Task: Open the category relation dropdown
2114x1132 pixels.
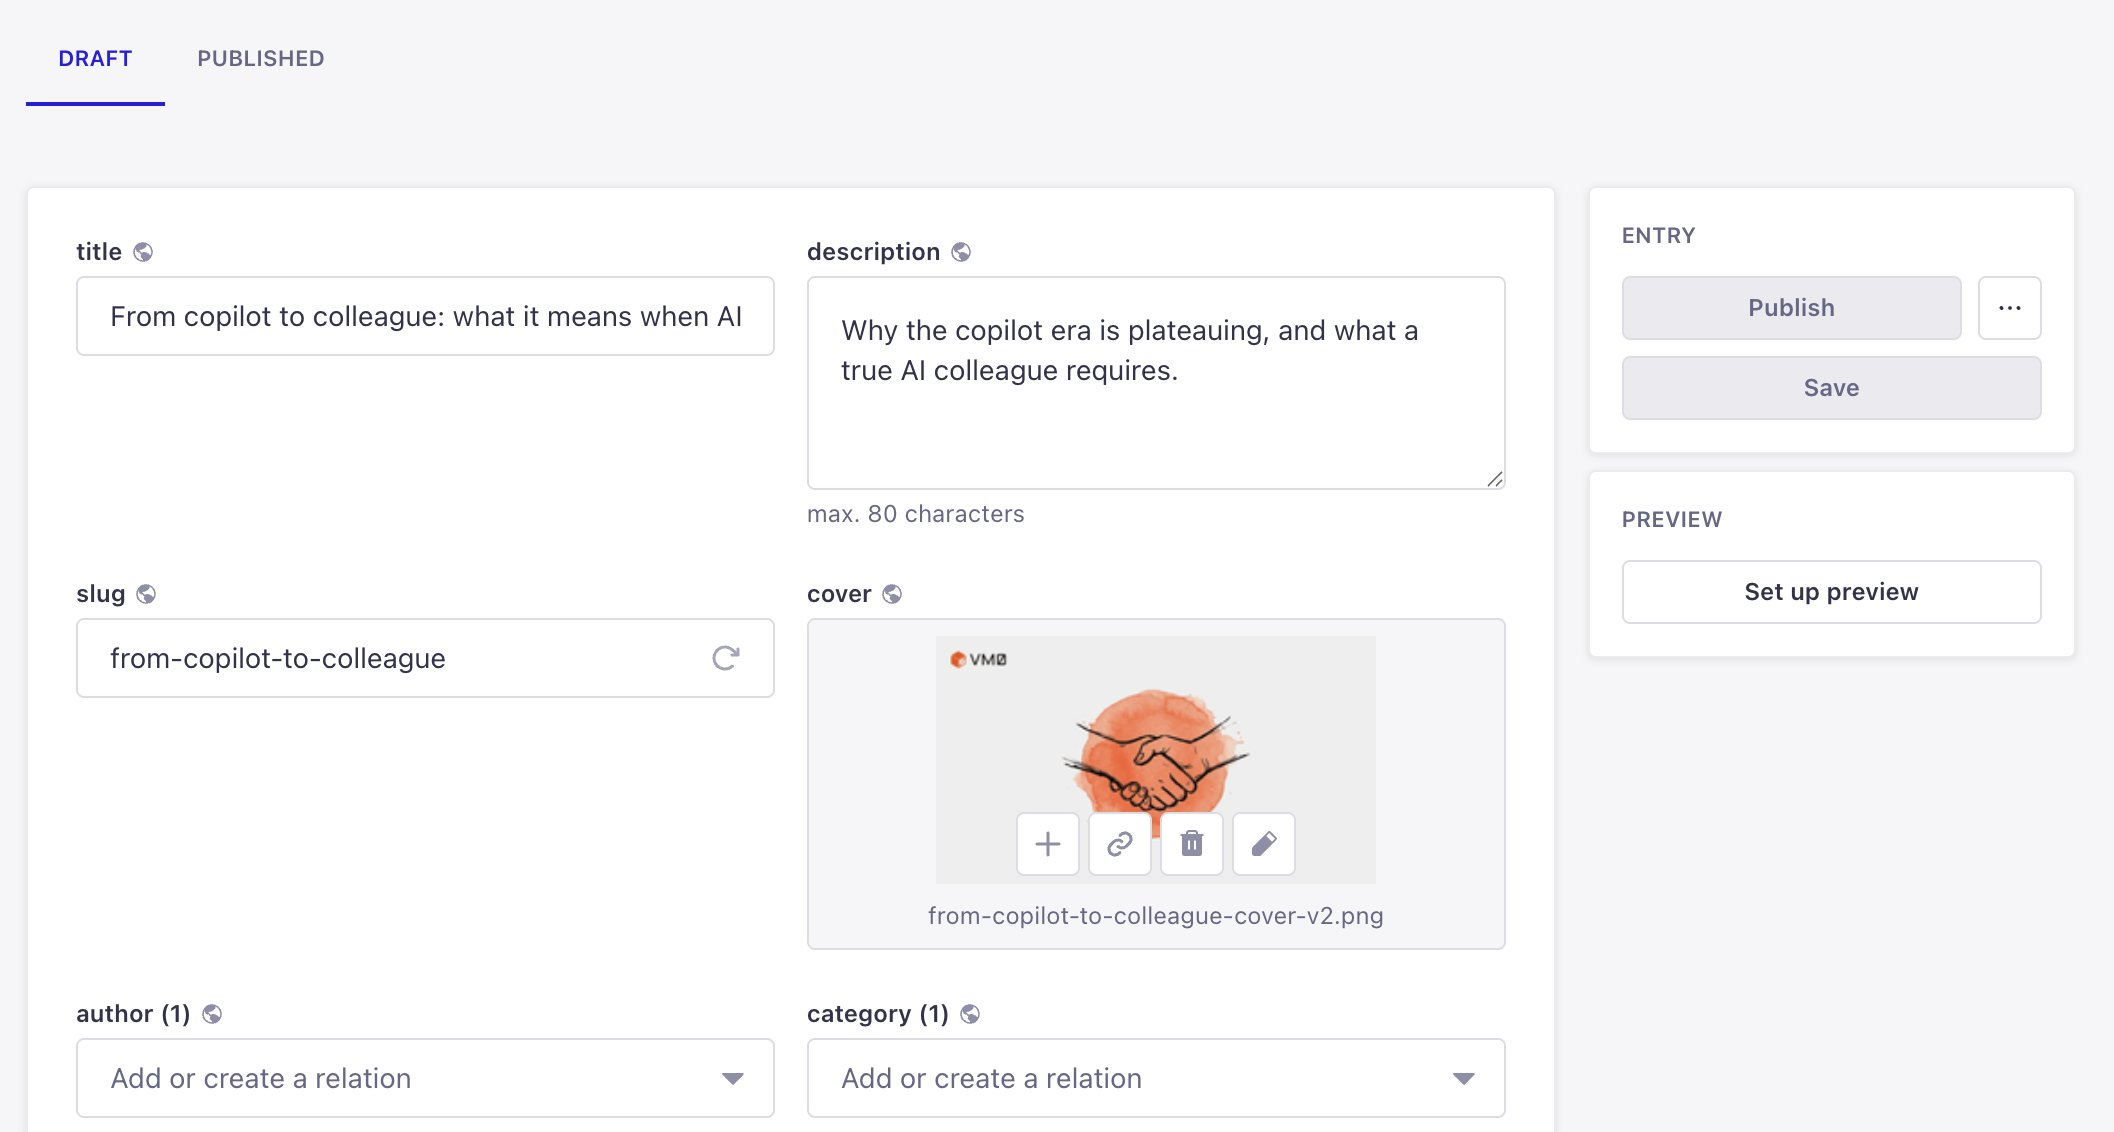Action: click(1156, 1078)
